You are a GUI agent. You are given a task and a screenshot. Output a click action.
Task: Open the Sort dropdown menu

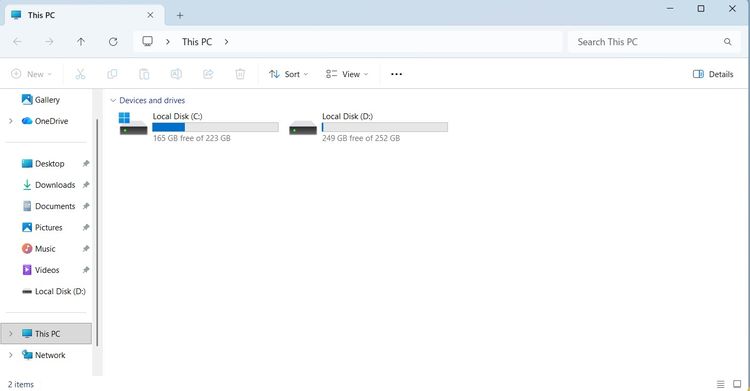point(288,74)
